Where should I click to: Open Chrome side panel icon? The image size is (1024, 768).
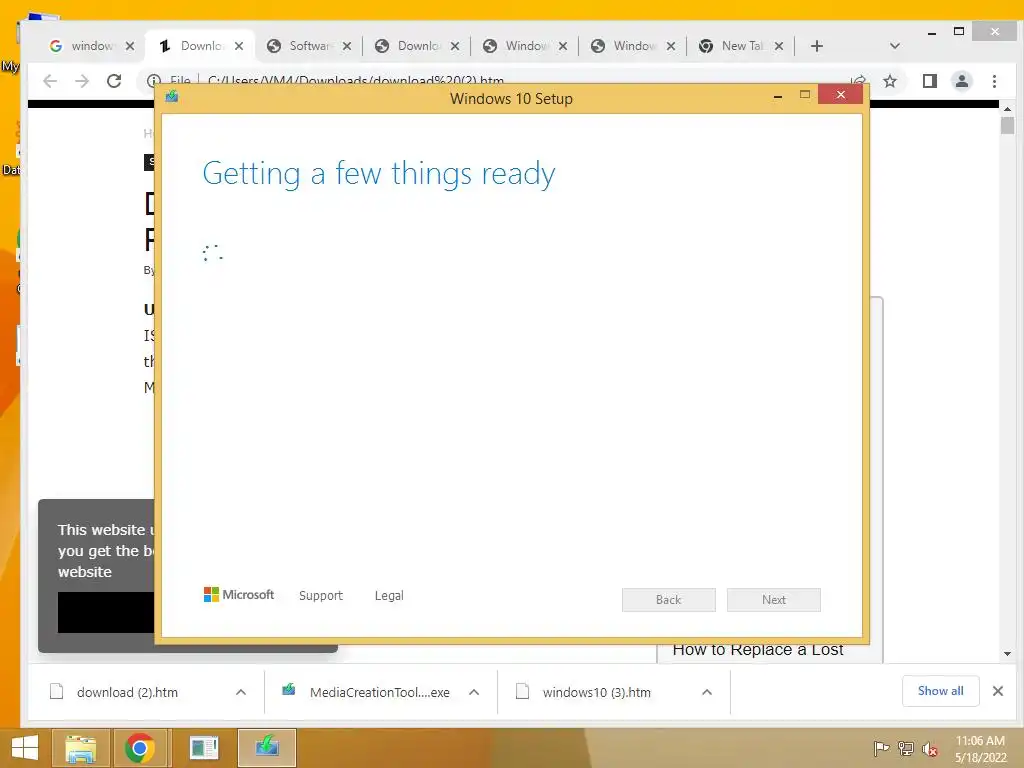(x=929, y=80)
